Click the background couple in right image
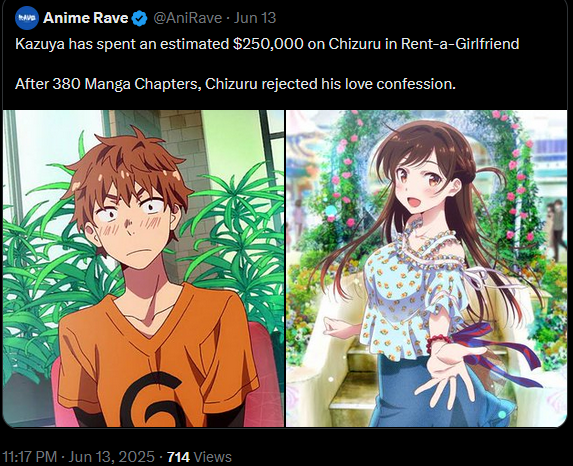573x466 pixels. (x=555, y=228)
